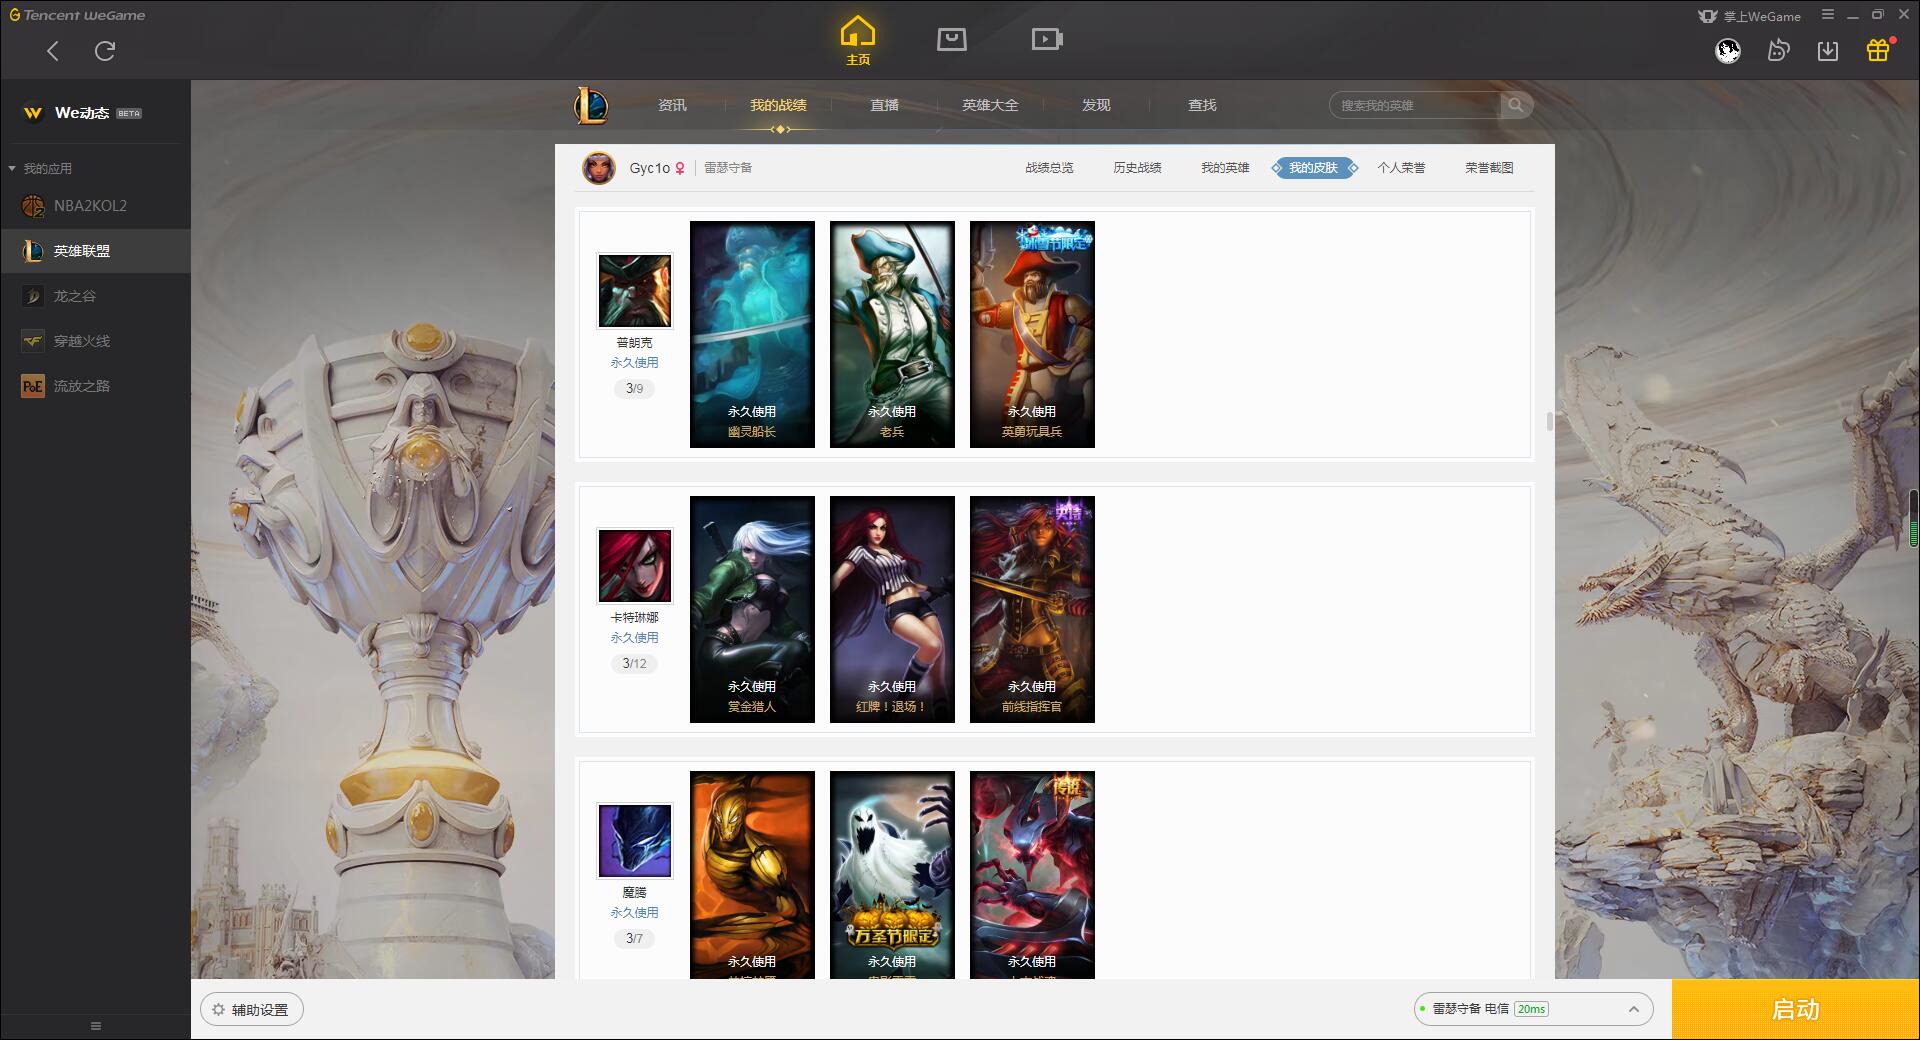Select 龙之谷 in the sidebar

coord(95,296)
